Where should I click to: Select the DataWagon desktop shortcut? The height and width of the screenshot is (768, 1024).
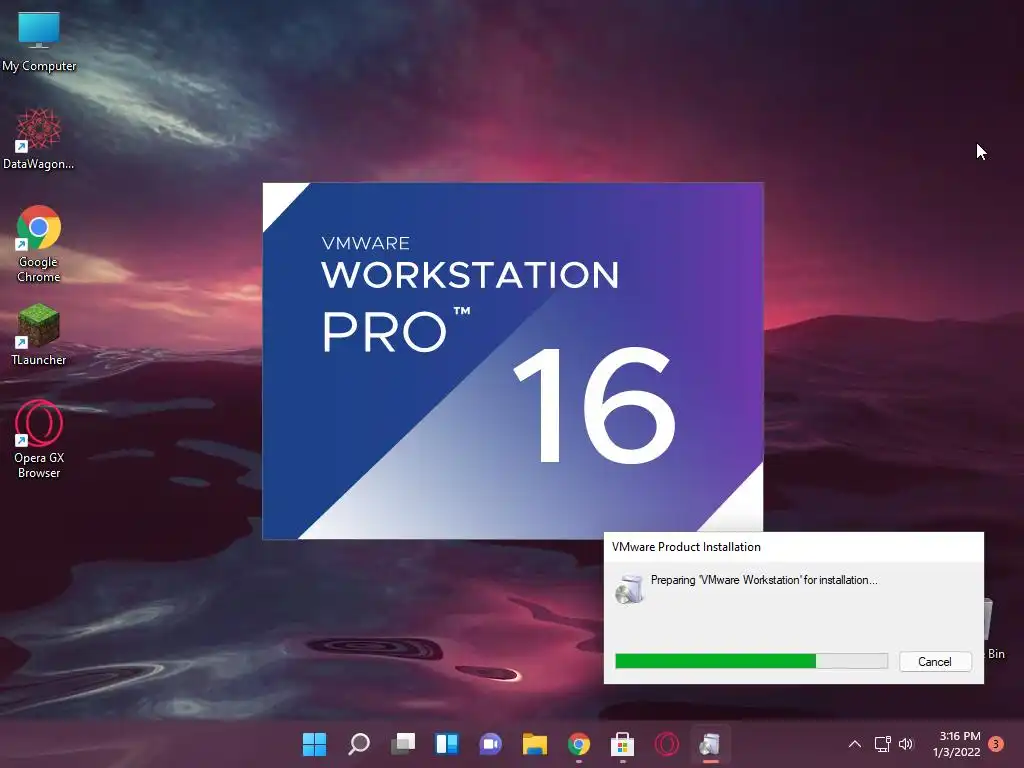(x=39, y=138)
